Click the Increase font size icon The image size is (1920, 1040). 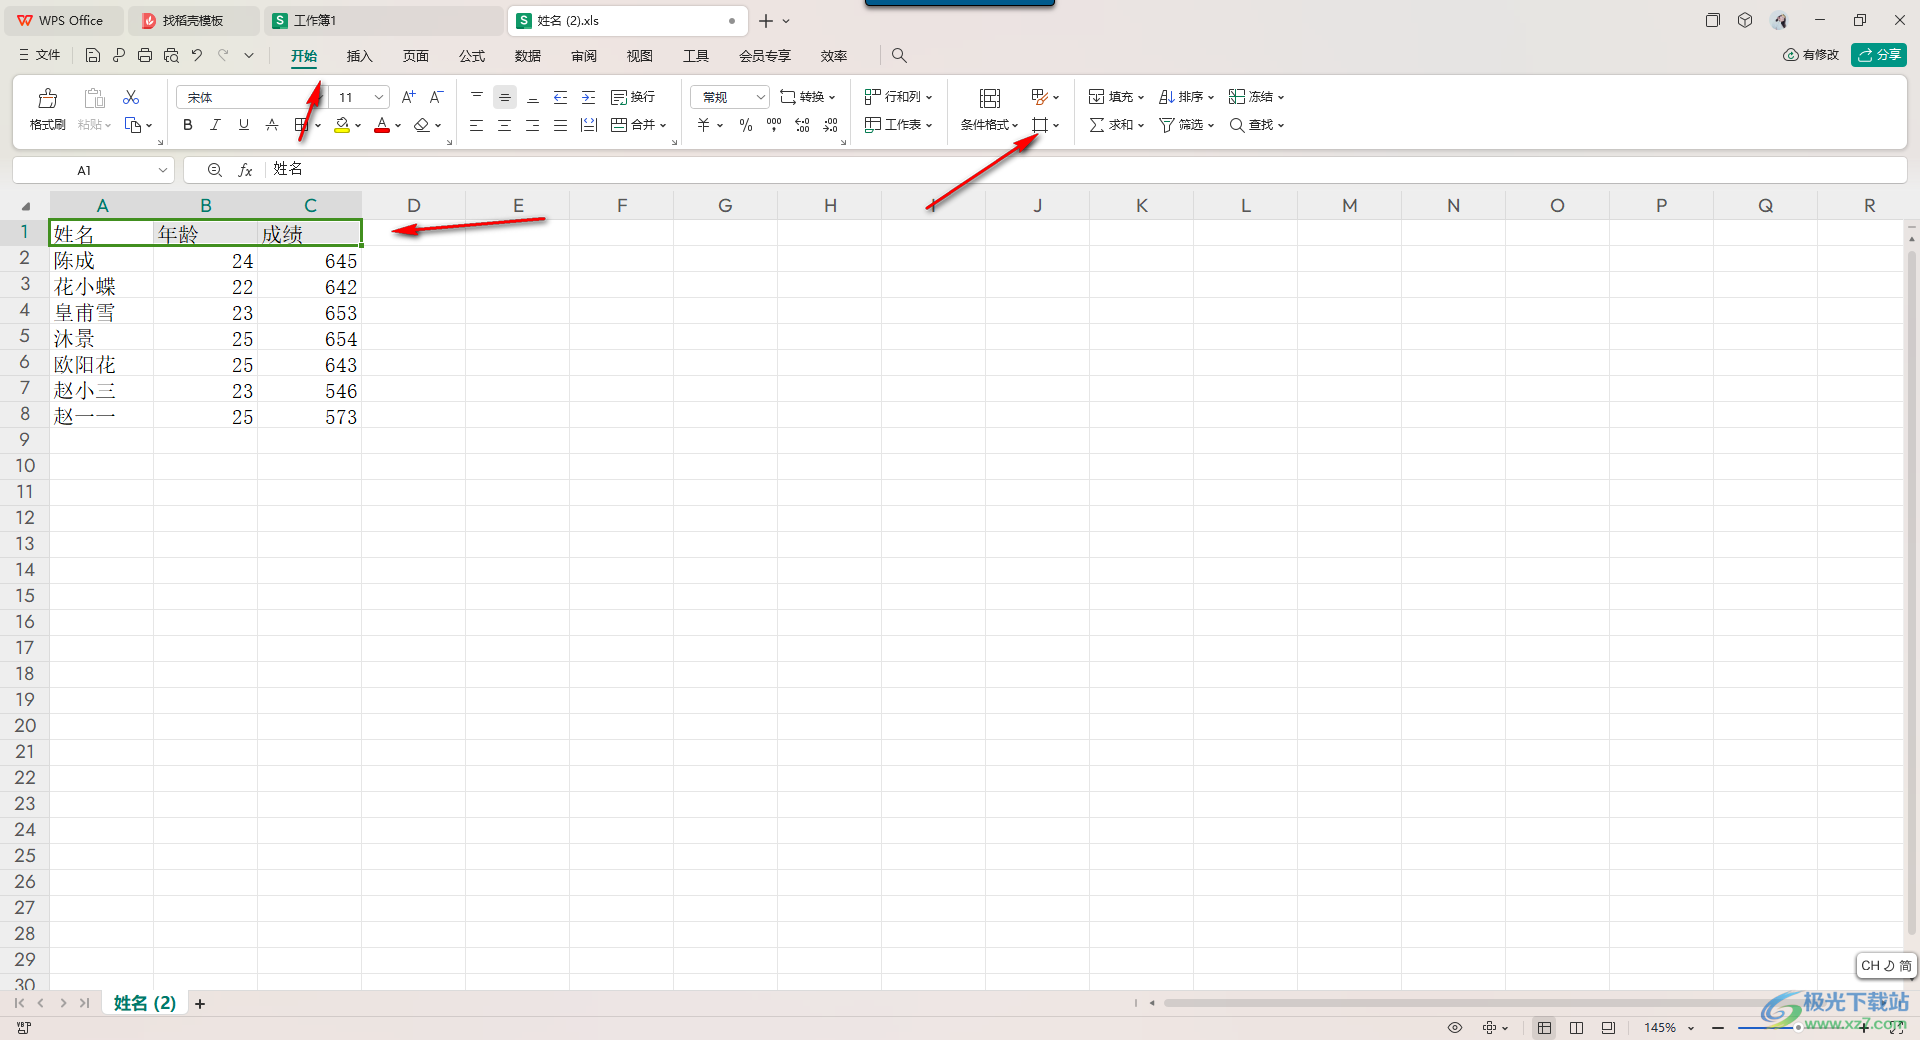pyautogui.click(x=408, y=97)
